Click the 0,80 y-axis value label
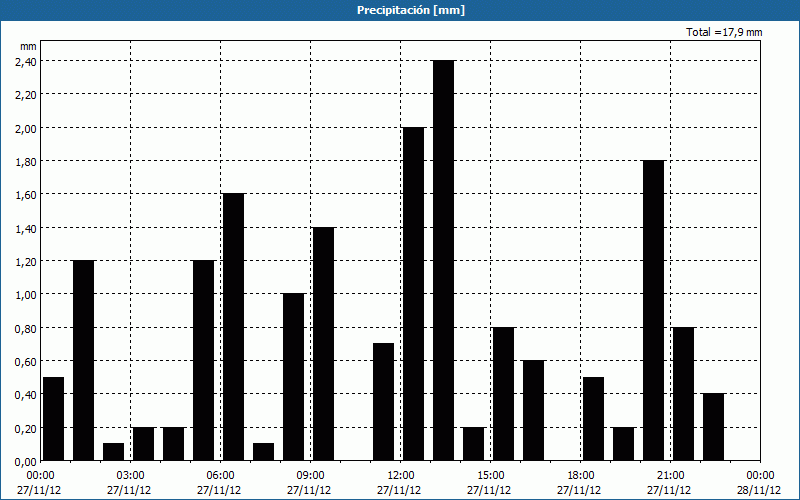The width and height of the screenshot is (800, 500). [26, 328]
